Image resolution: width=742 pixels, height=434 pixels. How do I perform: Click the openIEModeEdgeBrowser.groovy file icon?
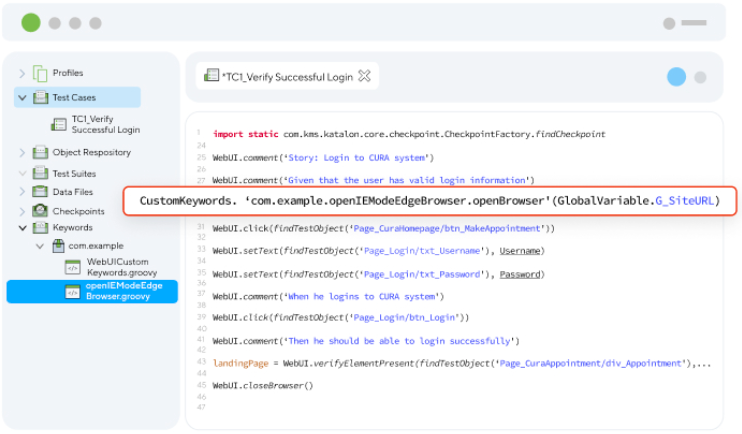click(x=72, y=292)
